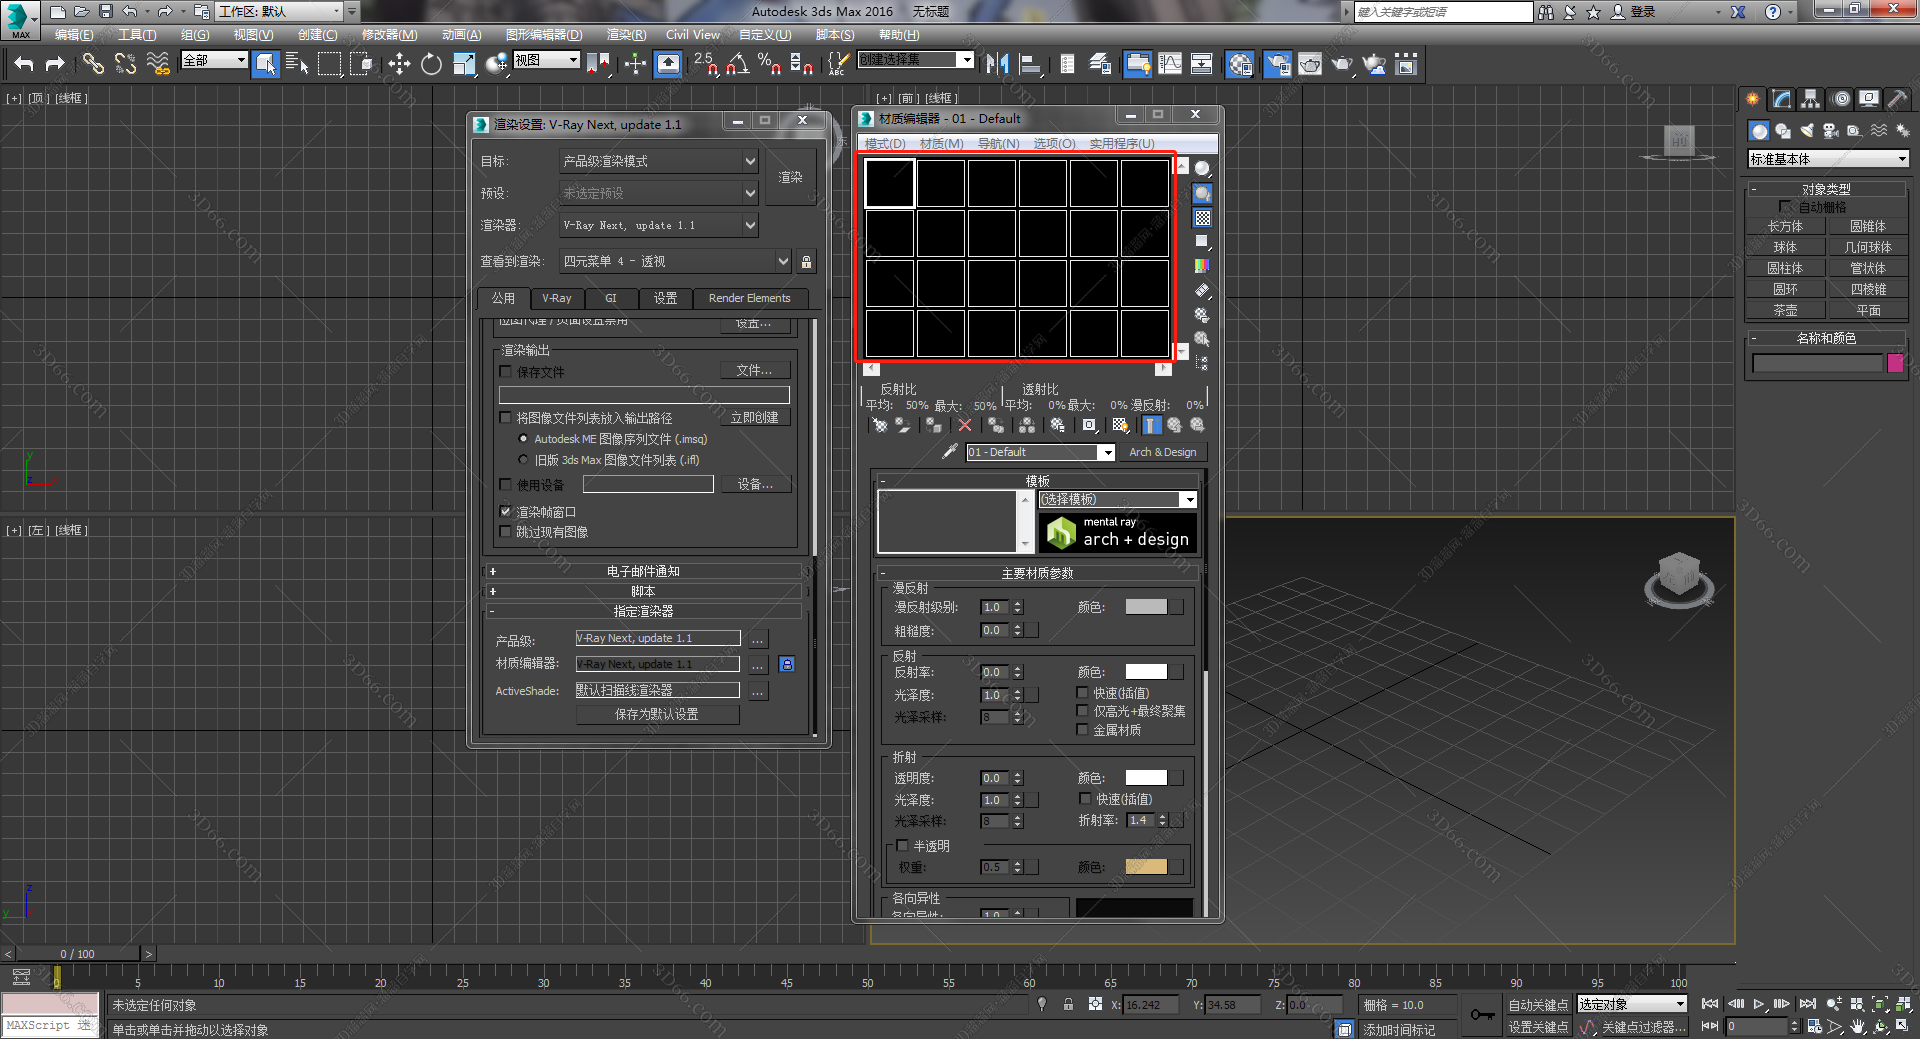This screenshot has height=1039, width=1920.
Task: Expand the 电子邮件通知 rollout
Action: coord(643,571)
